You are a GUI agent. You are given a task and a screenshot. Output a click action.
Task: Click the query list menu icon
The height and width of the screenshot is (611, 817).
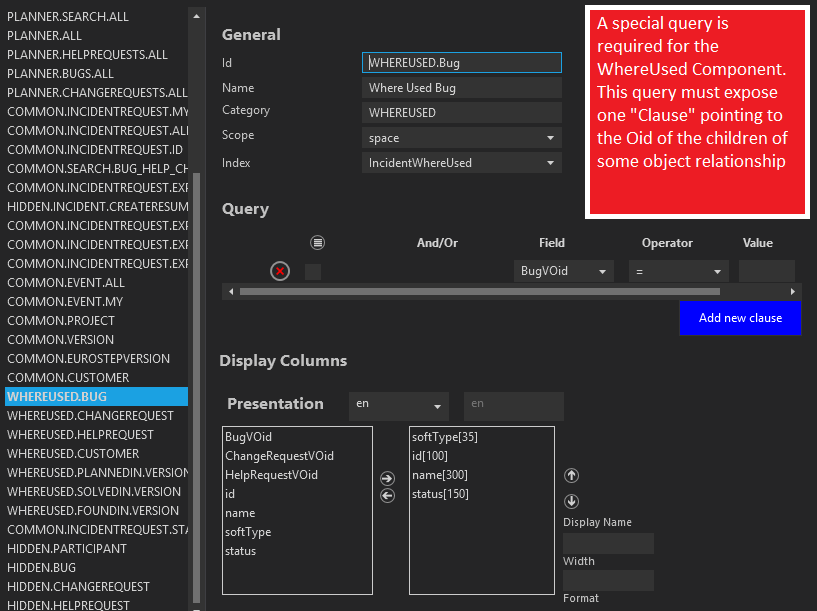tap(317, 243)
